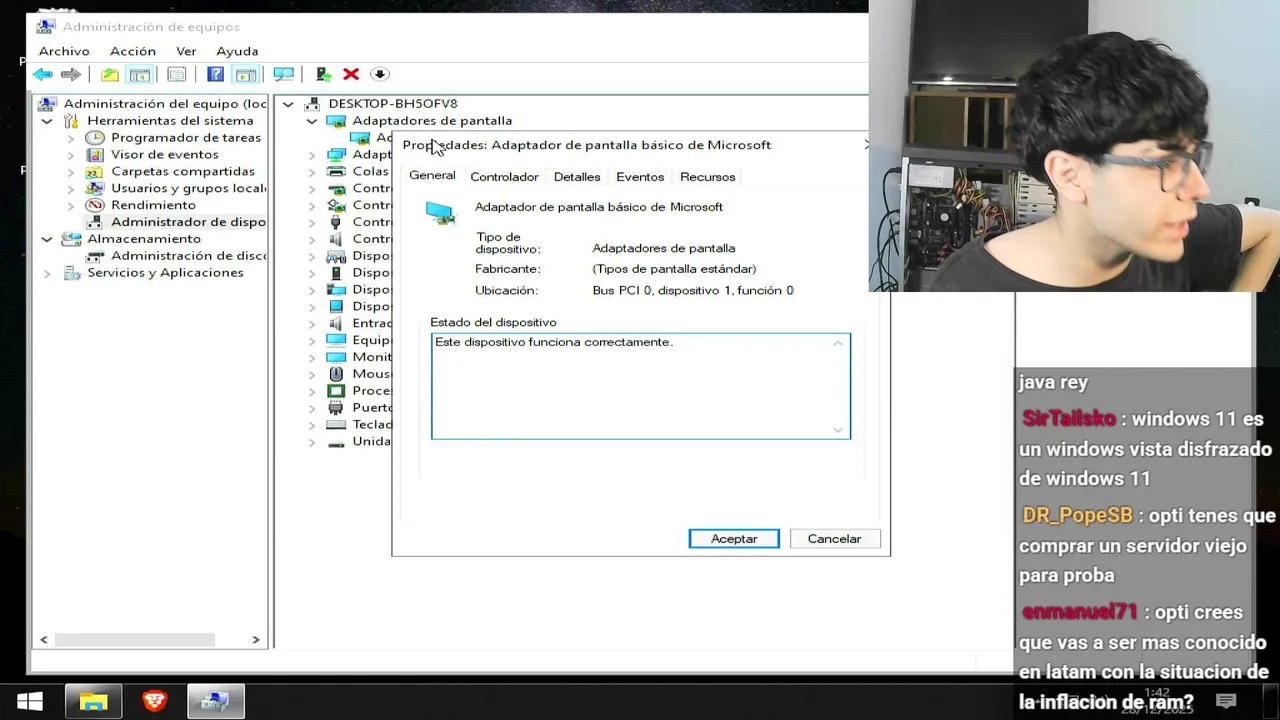Image resolution: width=1280 pixels, height=720 pixels.
Task: Select the General tab
Action: [x=432, y=175]
